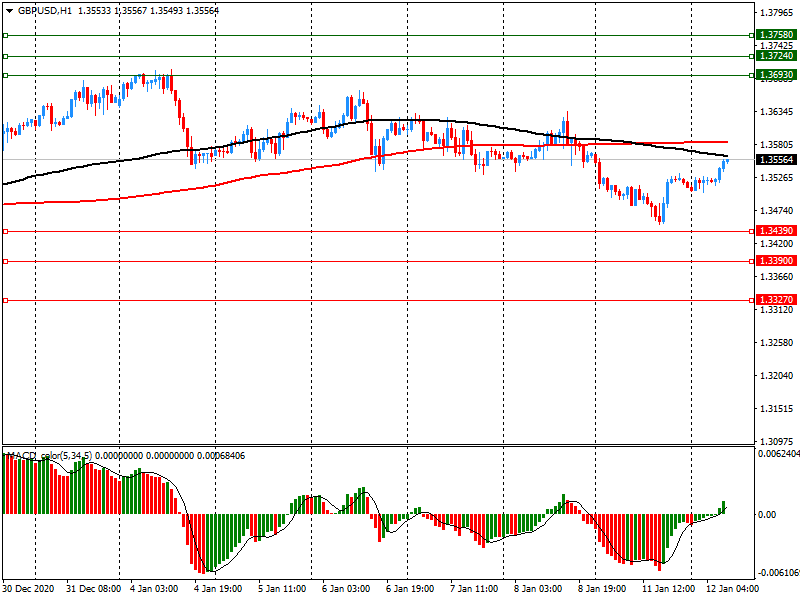Click the 1.37240 green price label
This screenshot has width=800, height=600.
tap(776, 56)
